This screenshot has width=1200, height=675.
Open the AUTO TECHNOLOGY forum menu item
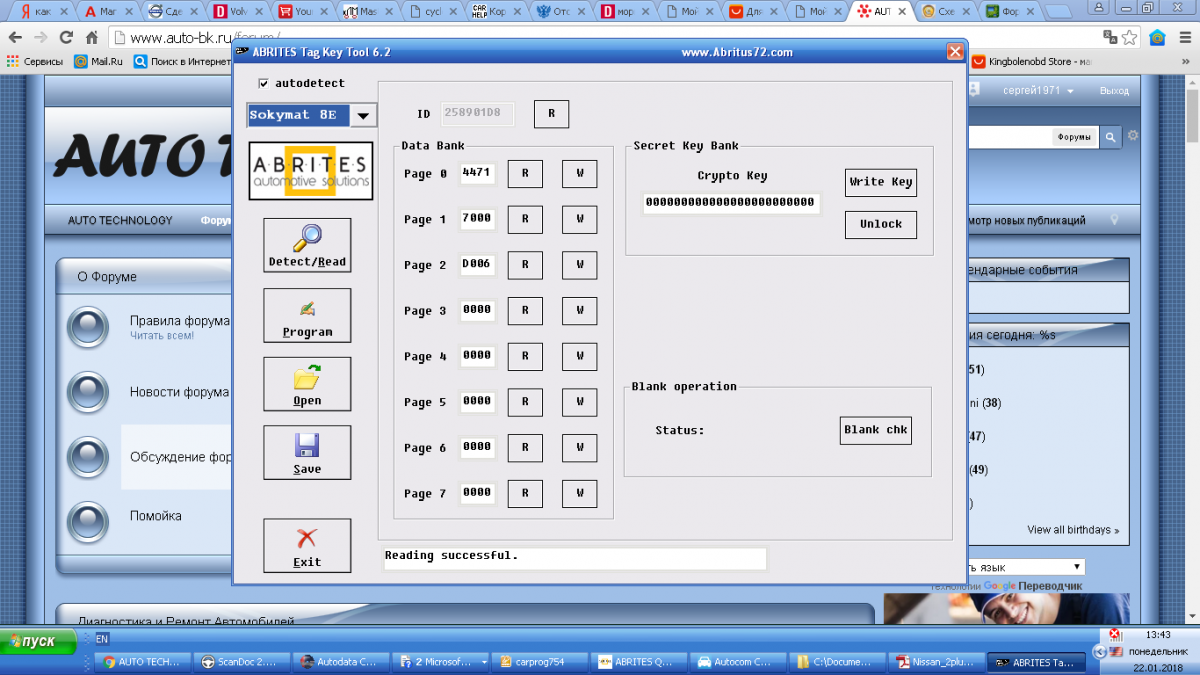tap(120, 220)
